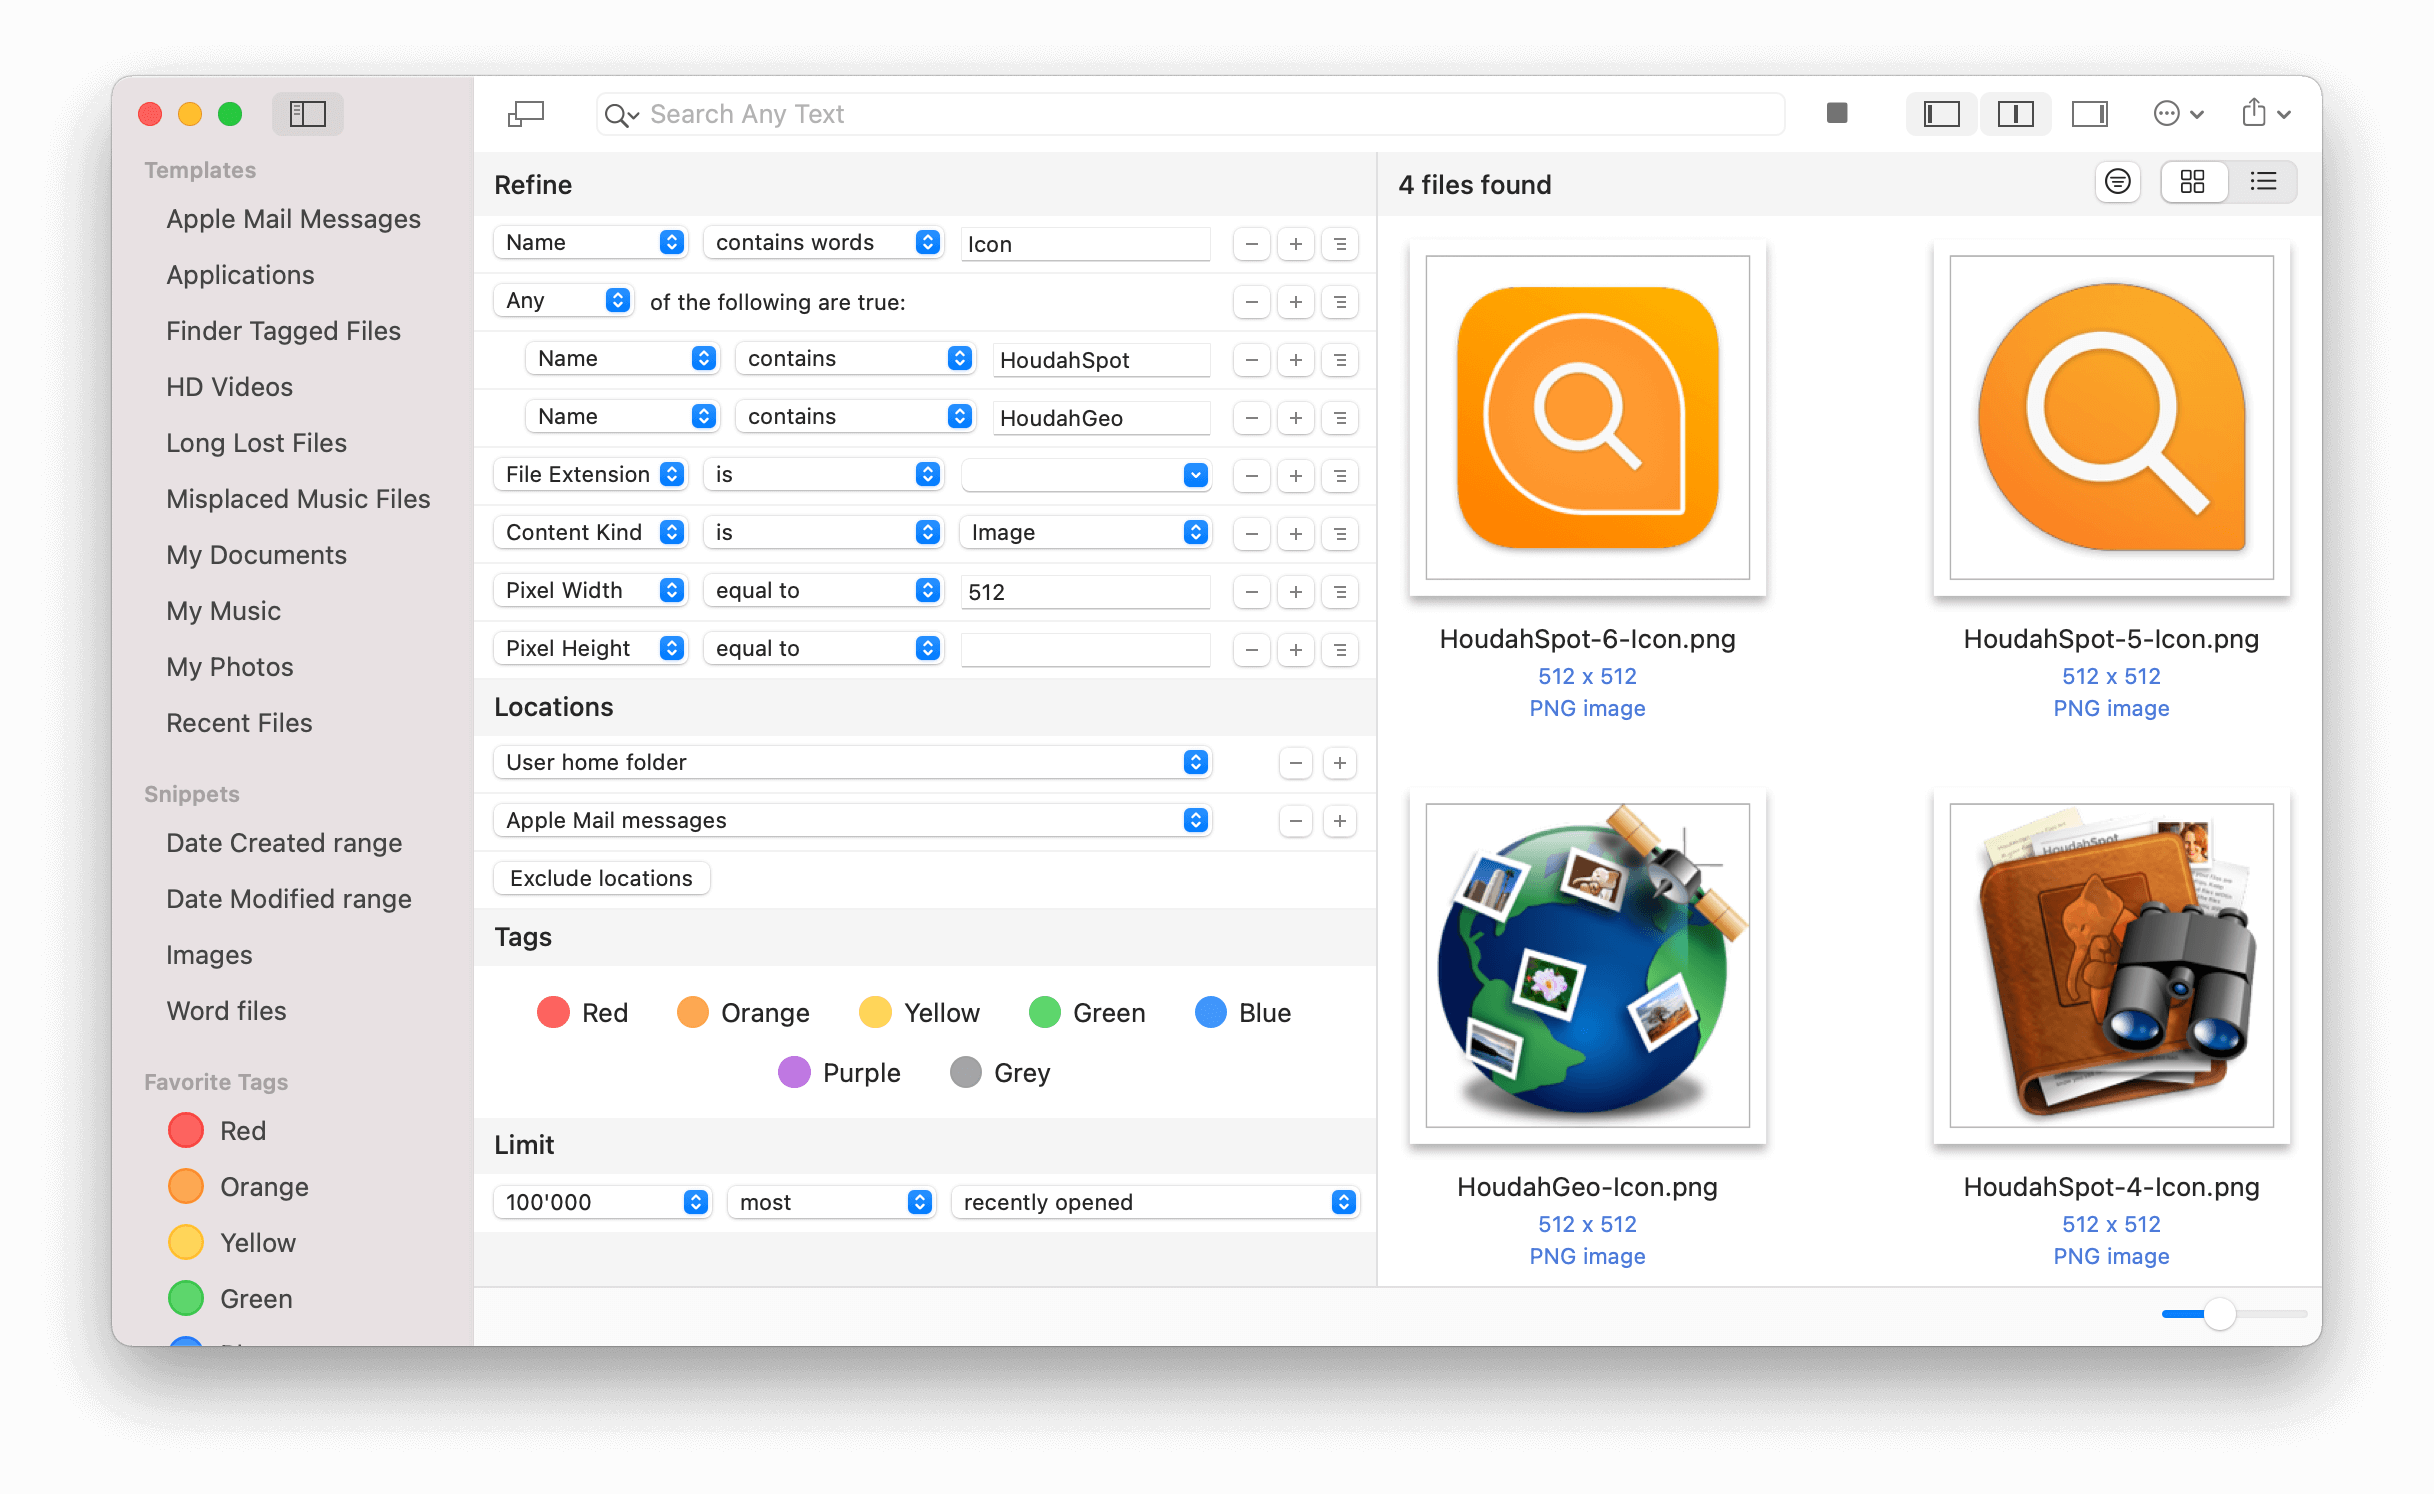Switch results to list view
This screenshot has height=1494, width=2434.
pos(2264,181)
